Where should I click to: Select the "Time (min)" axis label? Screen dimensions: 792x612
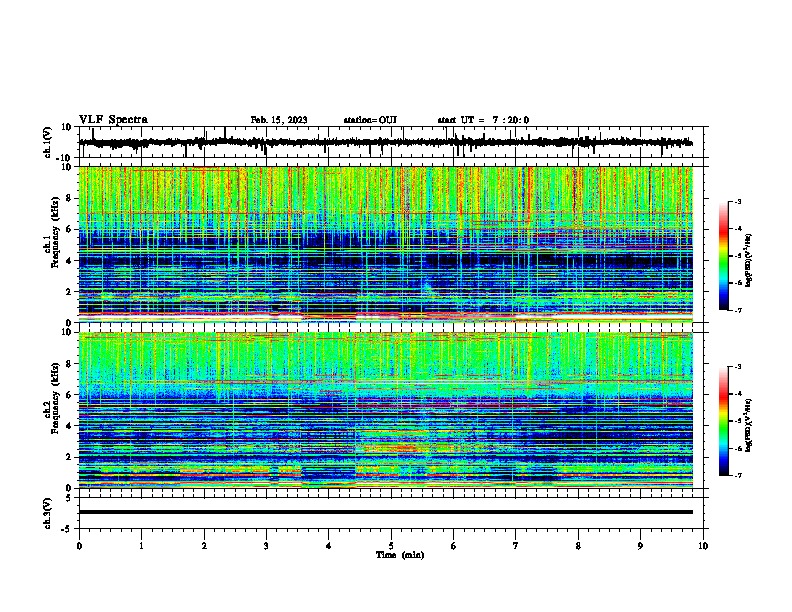tap(400, 555)
